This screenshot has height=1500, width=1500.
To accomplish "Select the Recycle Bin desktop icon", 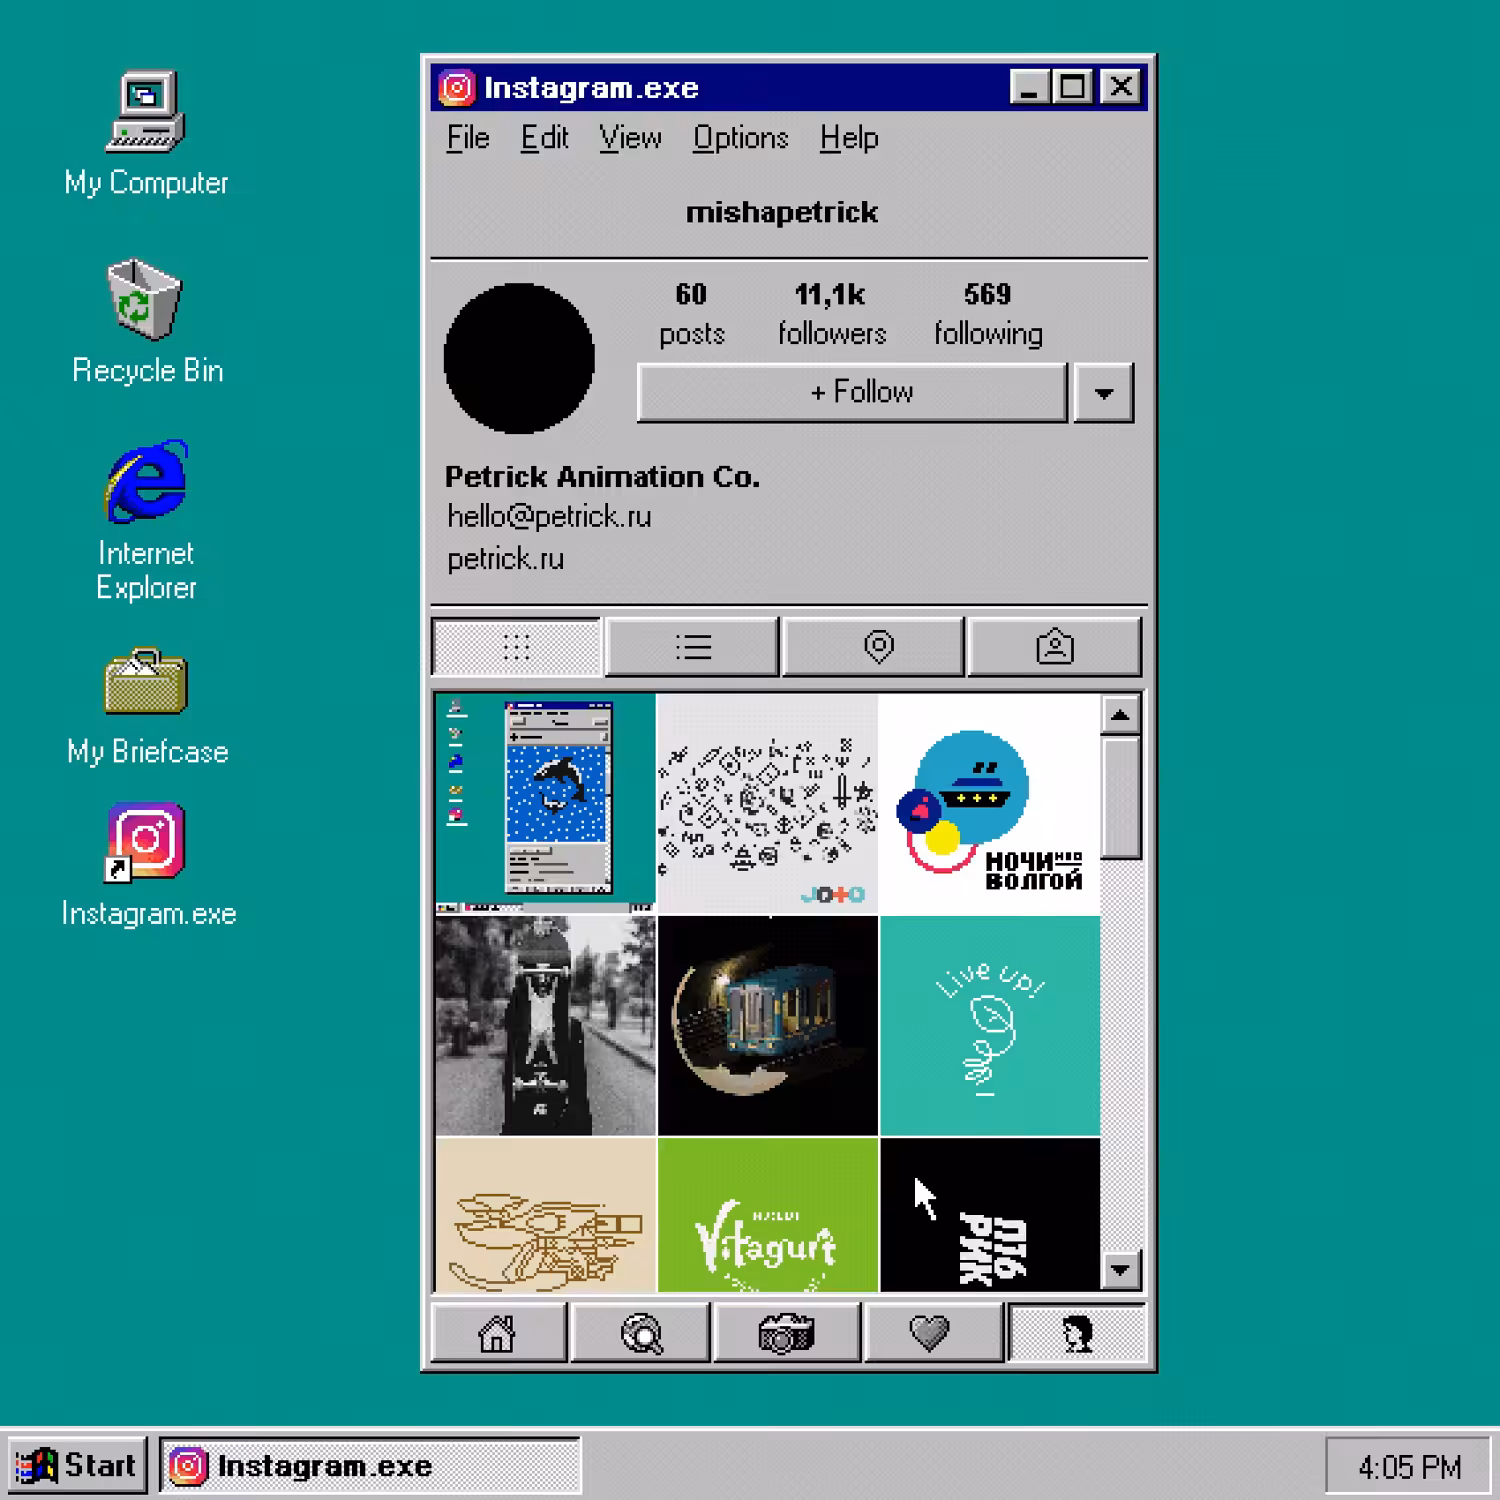I will [x=146, y=322].
